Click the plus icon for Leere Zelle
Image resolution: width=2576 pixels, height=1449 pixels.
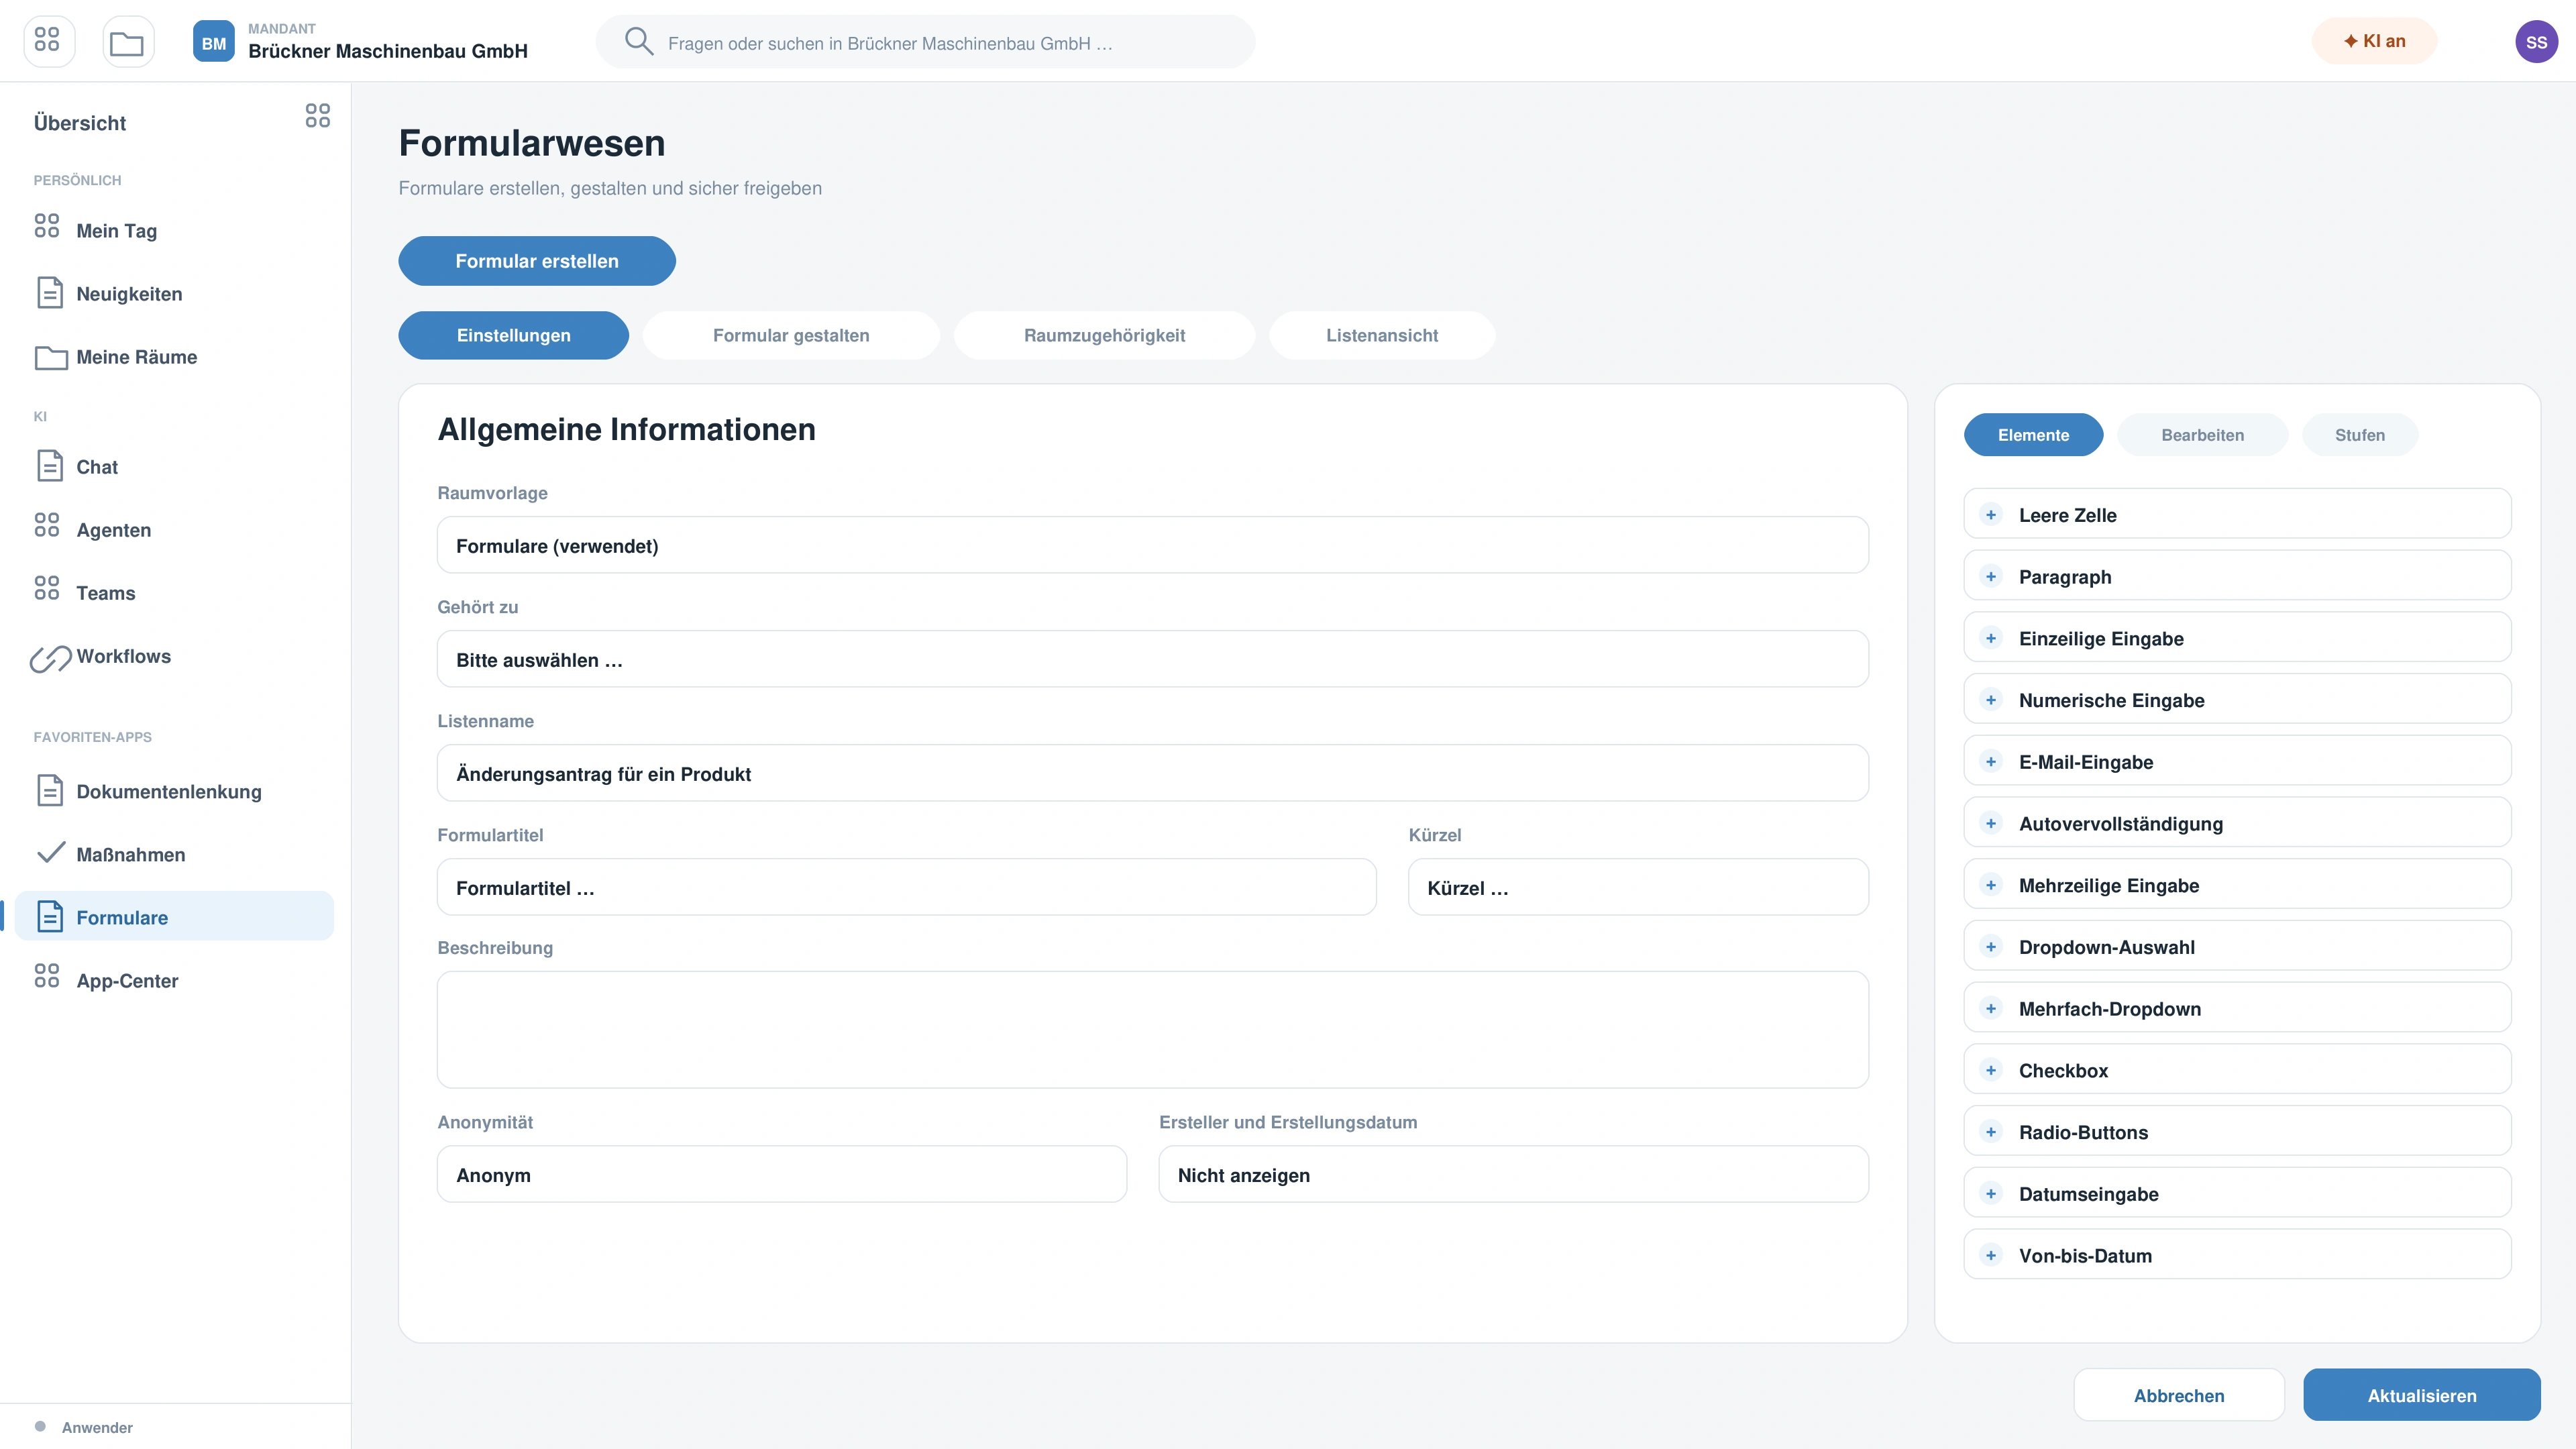point(1990,514)
